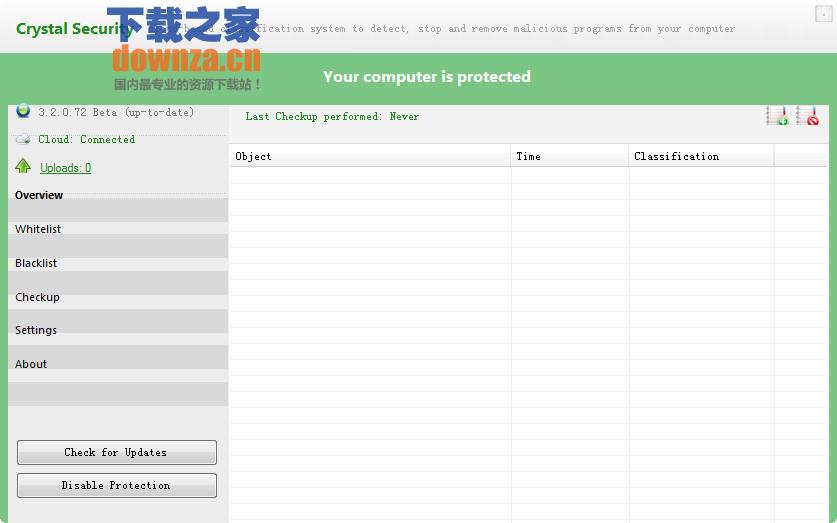Viewport: 837px width, 523px height.
Task: Click the '3.2.0.72 Beta (up-to-date)' version text
Action: pos(116,112)
